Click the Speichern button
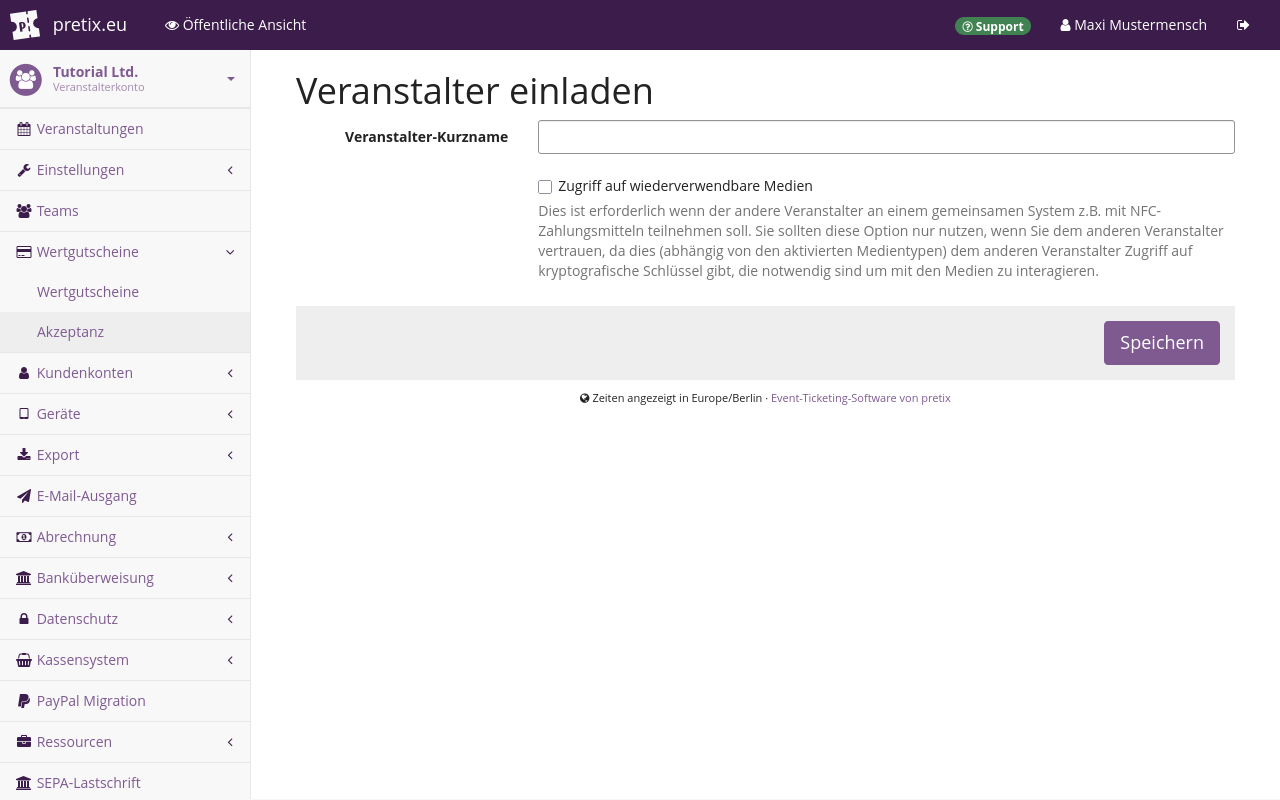 click(1161, 343)
